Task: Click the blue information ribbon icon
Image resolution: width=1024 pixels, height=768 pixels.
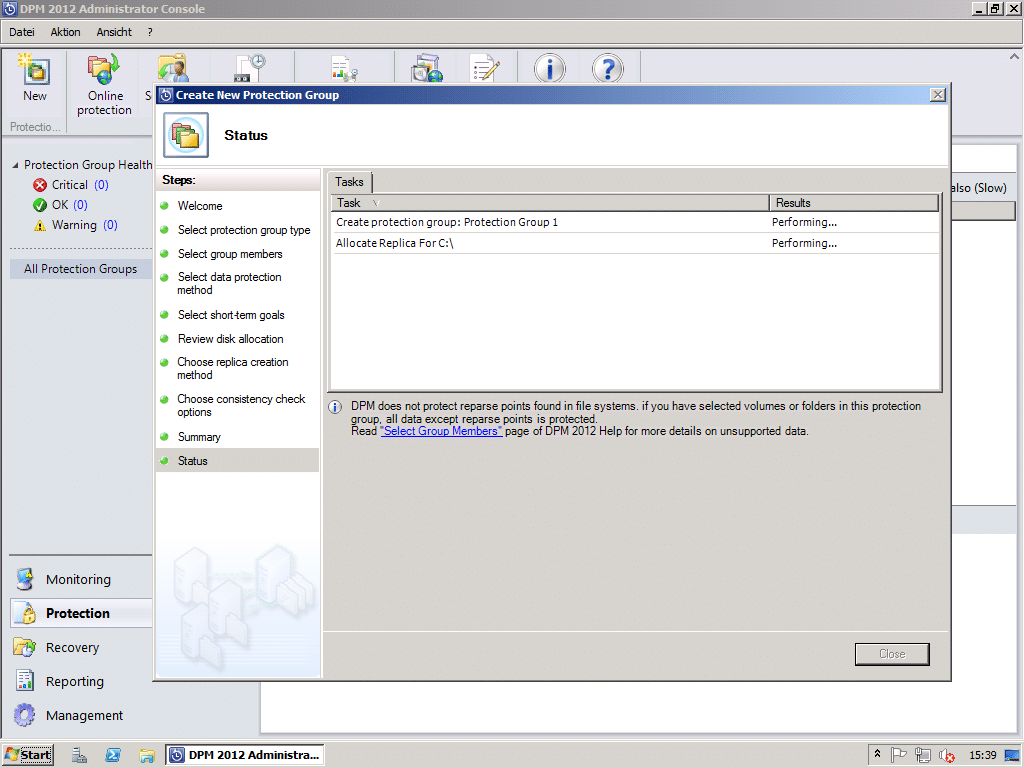Action: click(550, 68)
